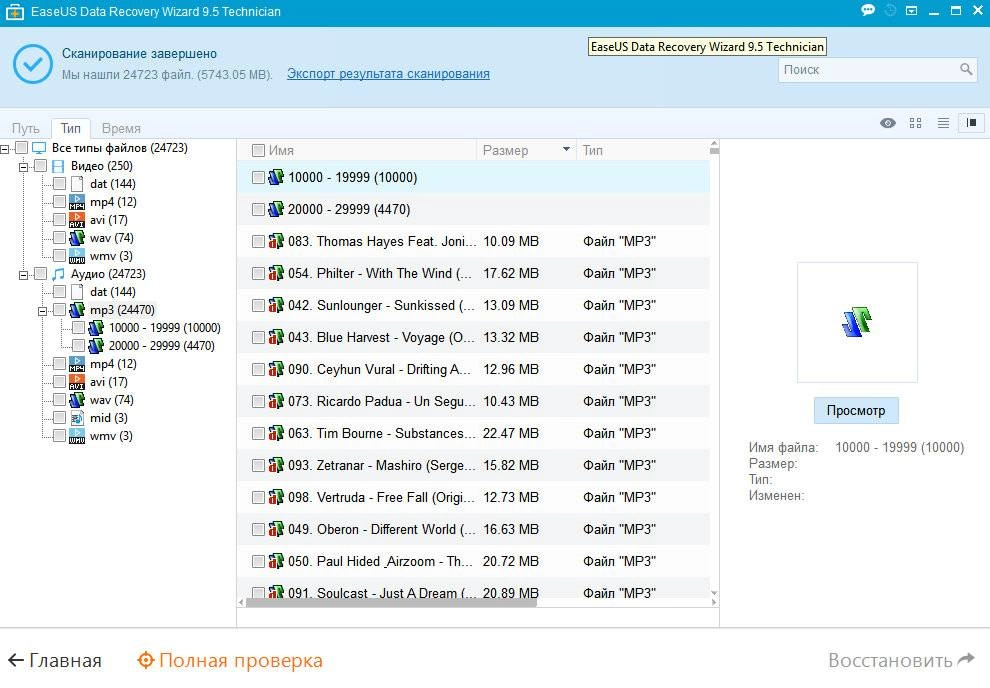Click the mp4 (12) icon under Видео
Image resolution: width=990 pixels, height=688 pixels.
click(77, 202)
